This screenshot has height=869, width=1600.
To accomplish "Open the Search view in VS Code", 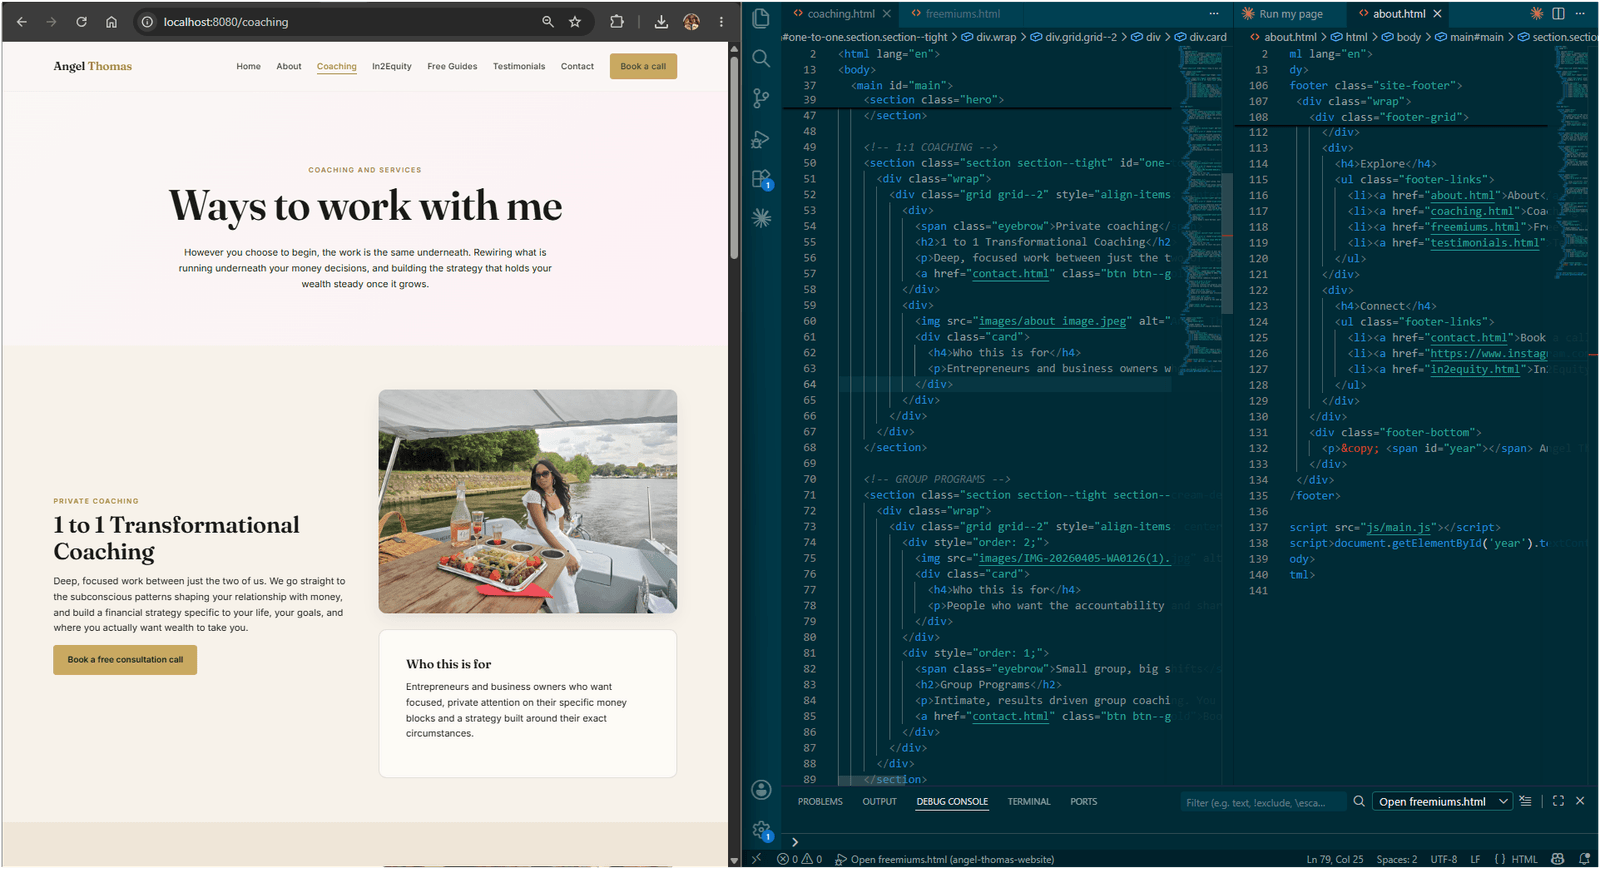I will (761, 58).
